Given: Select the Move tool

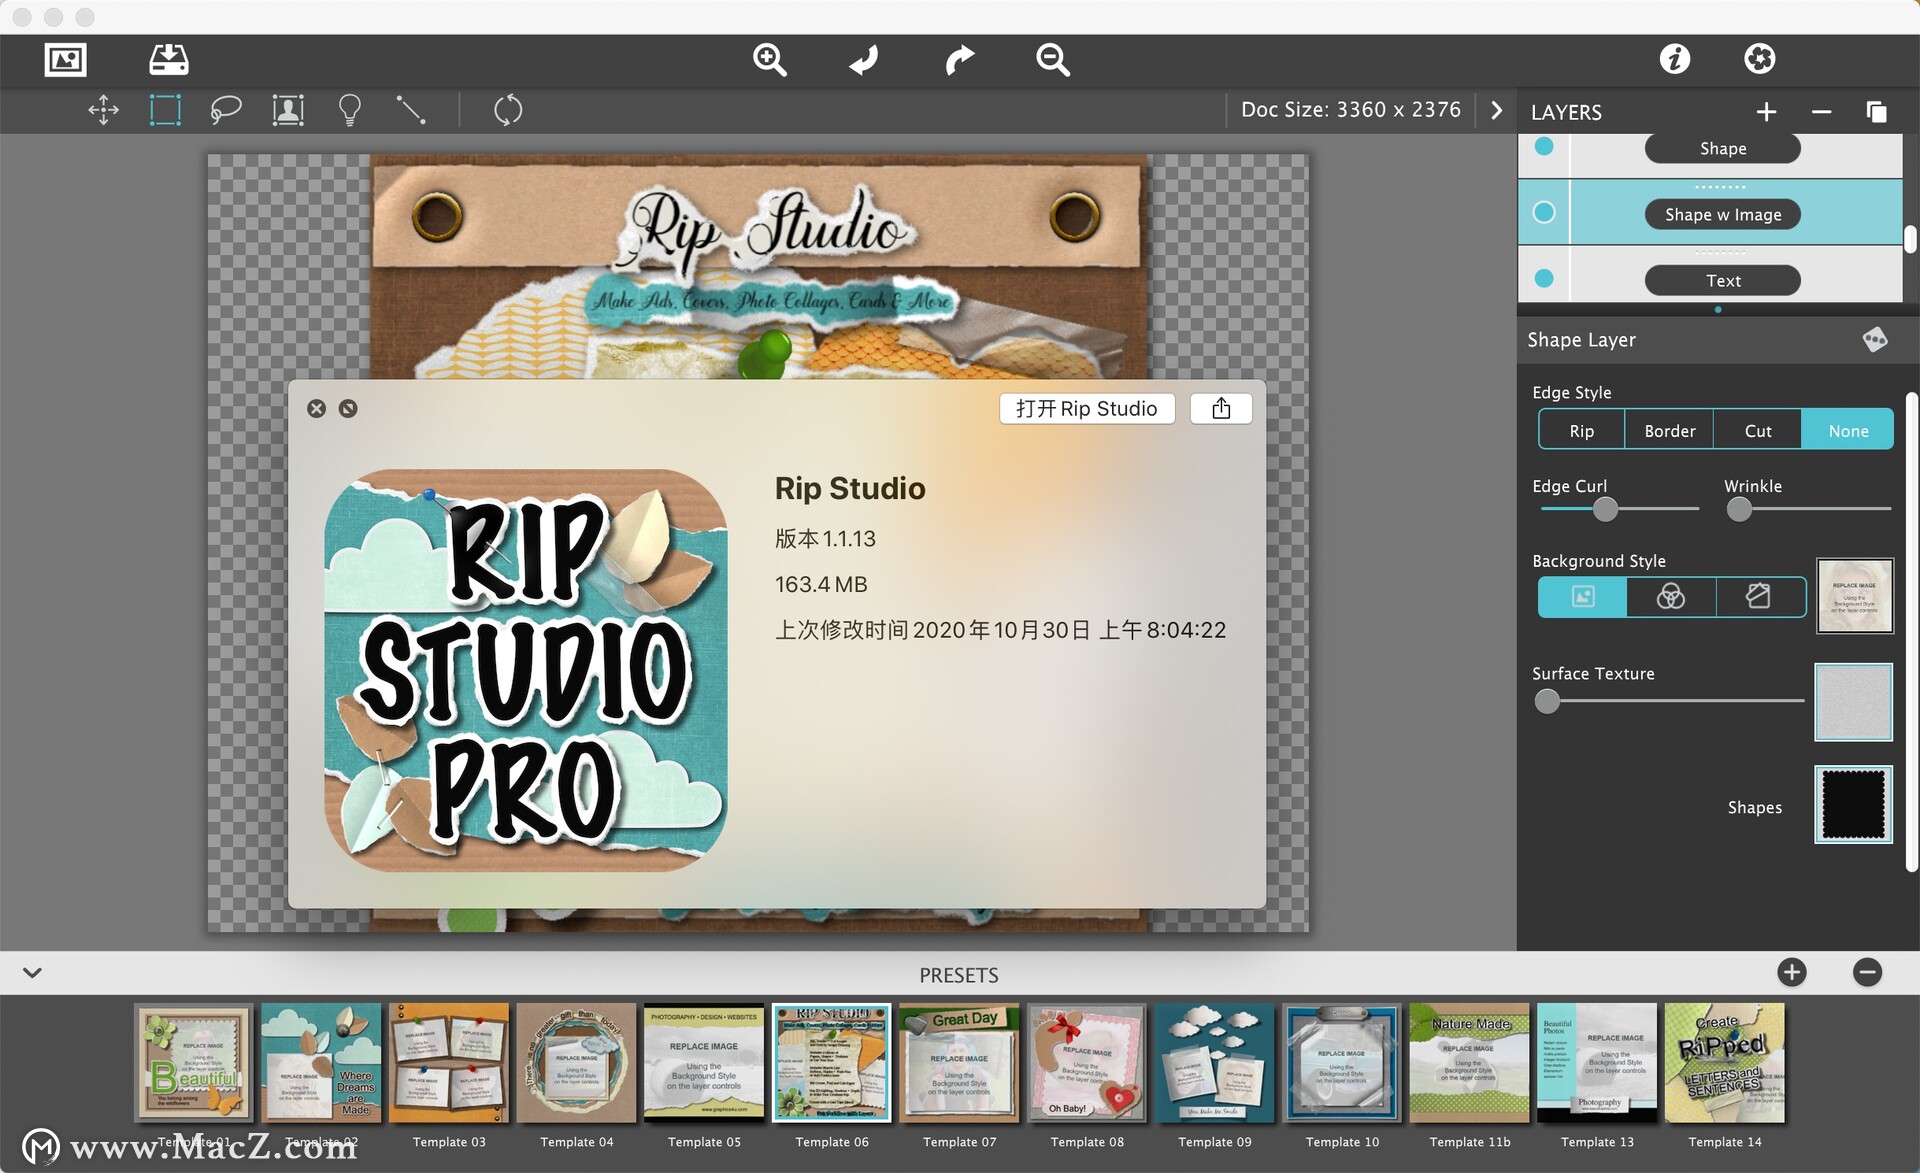Looking at the screenshot, I should point(104,110).
